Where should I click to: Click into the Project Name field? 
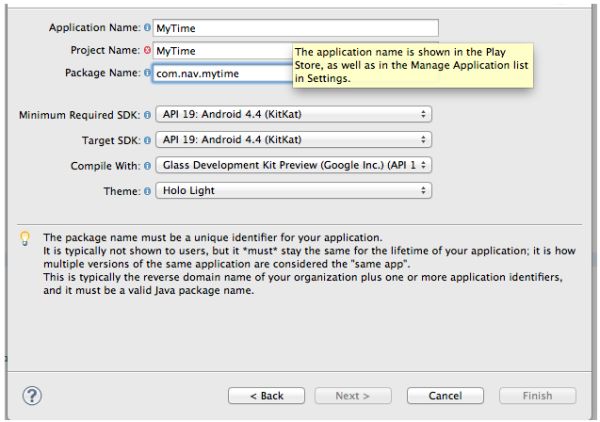pyautogui.click(x=222, y=50)
